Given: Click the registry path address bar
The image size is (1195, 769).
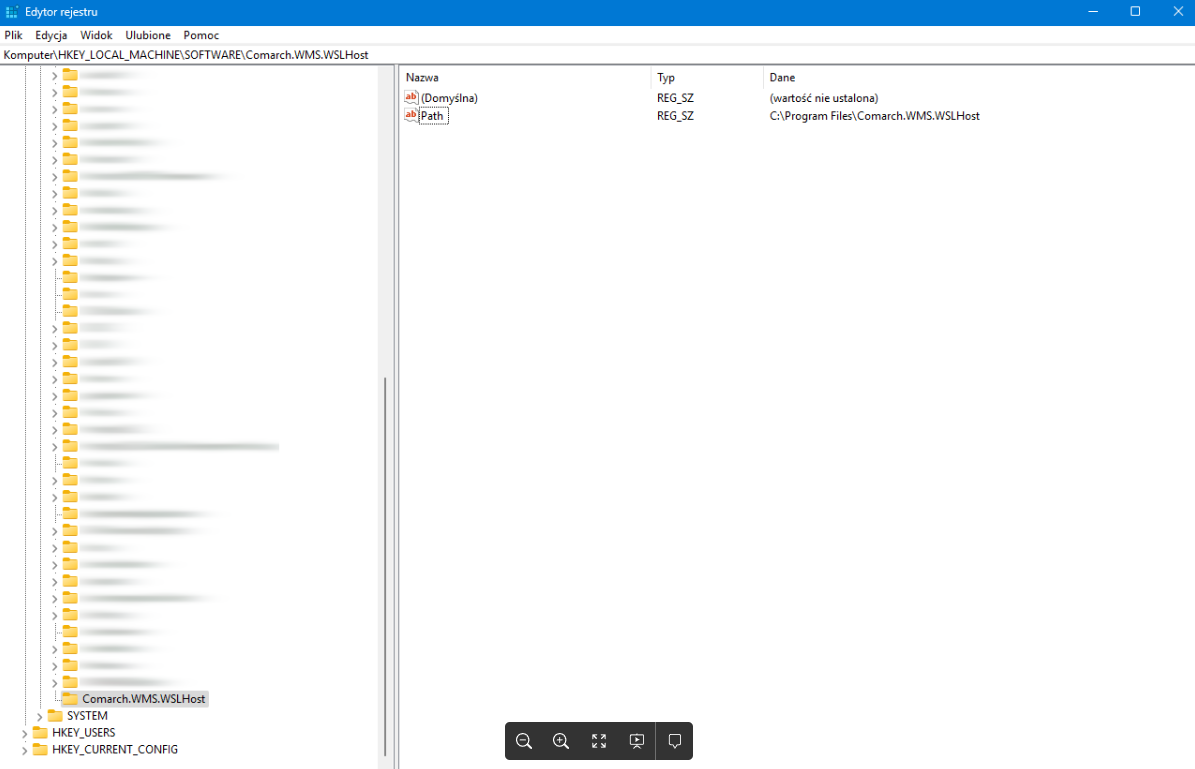Looking at the screenshot, I should click(x=598, y=55).
